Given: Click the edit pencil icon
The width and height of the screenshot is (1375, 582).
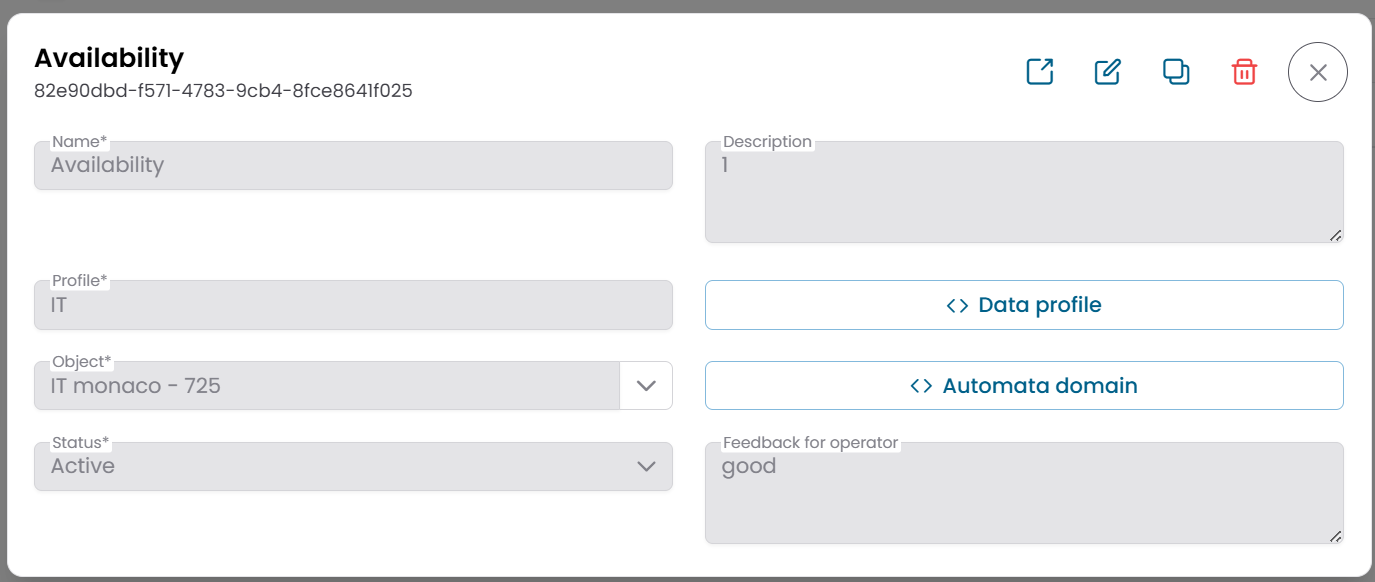Looking at the screenshot, I should [x=1107, y=71].
